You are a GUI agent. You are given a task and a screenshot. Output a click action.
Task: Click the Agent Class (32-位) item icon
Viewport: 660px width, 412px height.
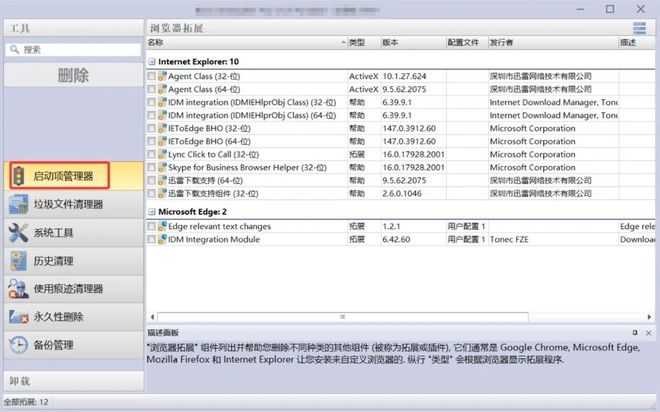[x=162, y=76]
